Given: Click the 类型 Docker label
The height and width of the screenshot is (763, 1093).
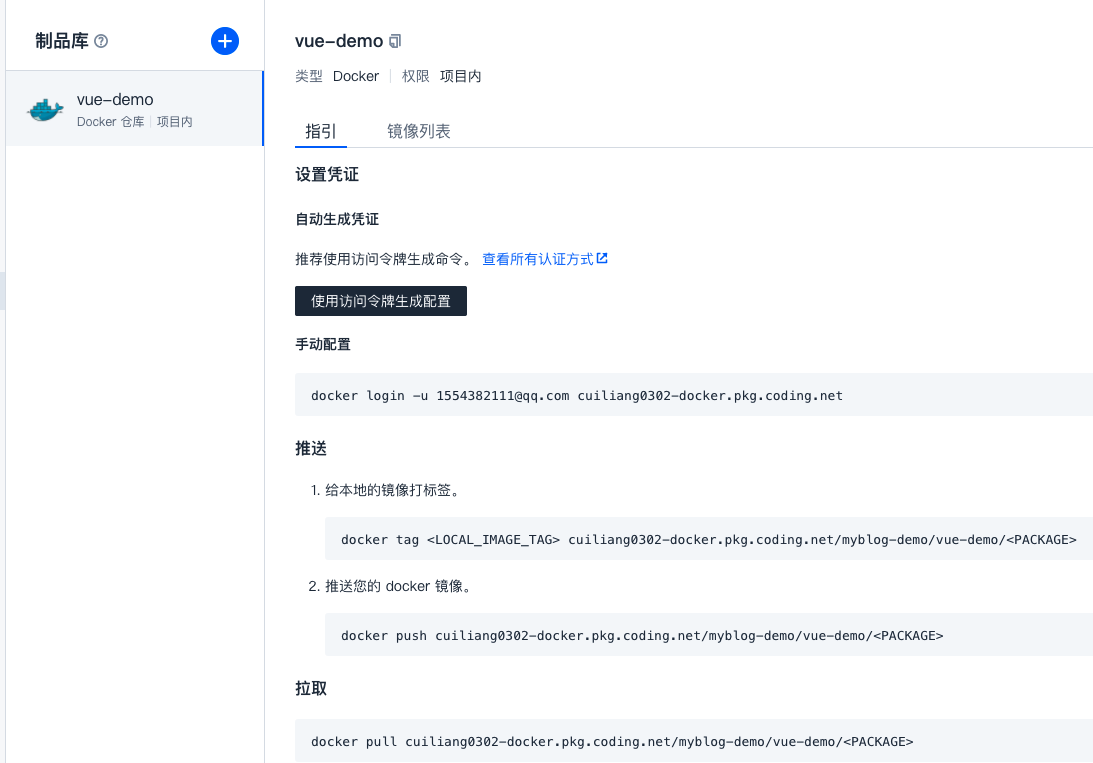Looking at the screenshot, I should pyautogui.click(x=337, y=76).
